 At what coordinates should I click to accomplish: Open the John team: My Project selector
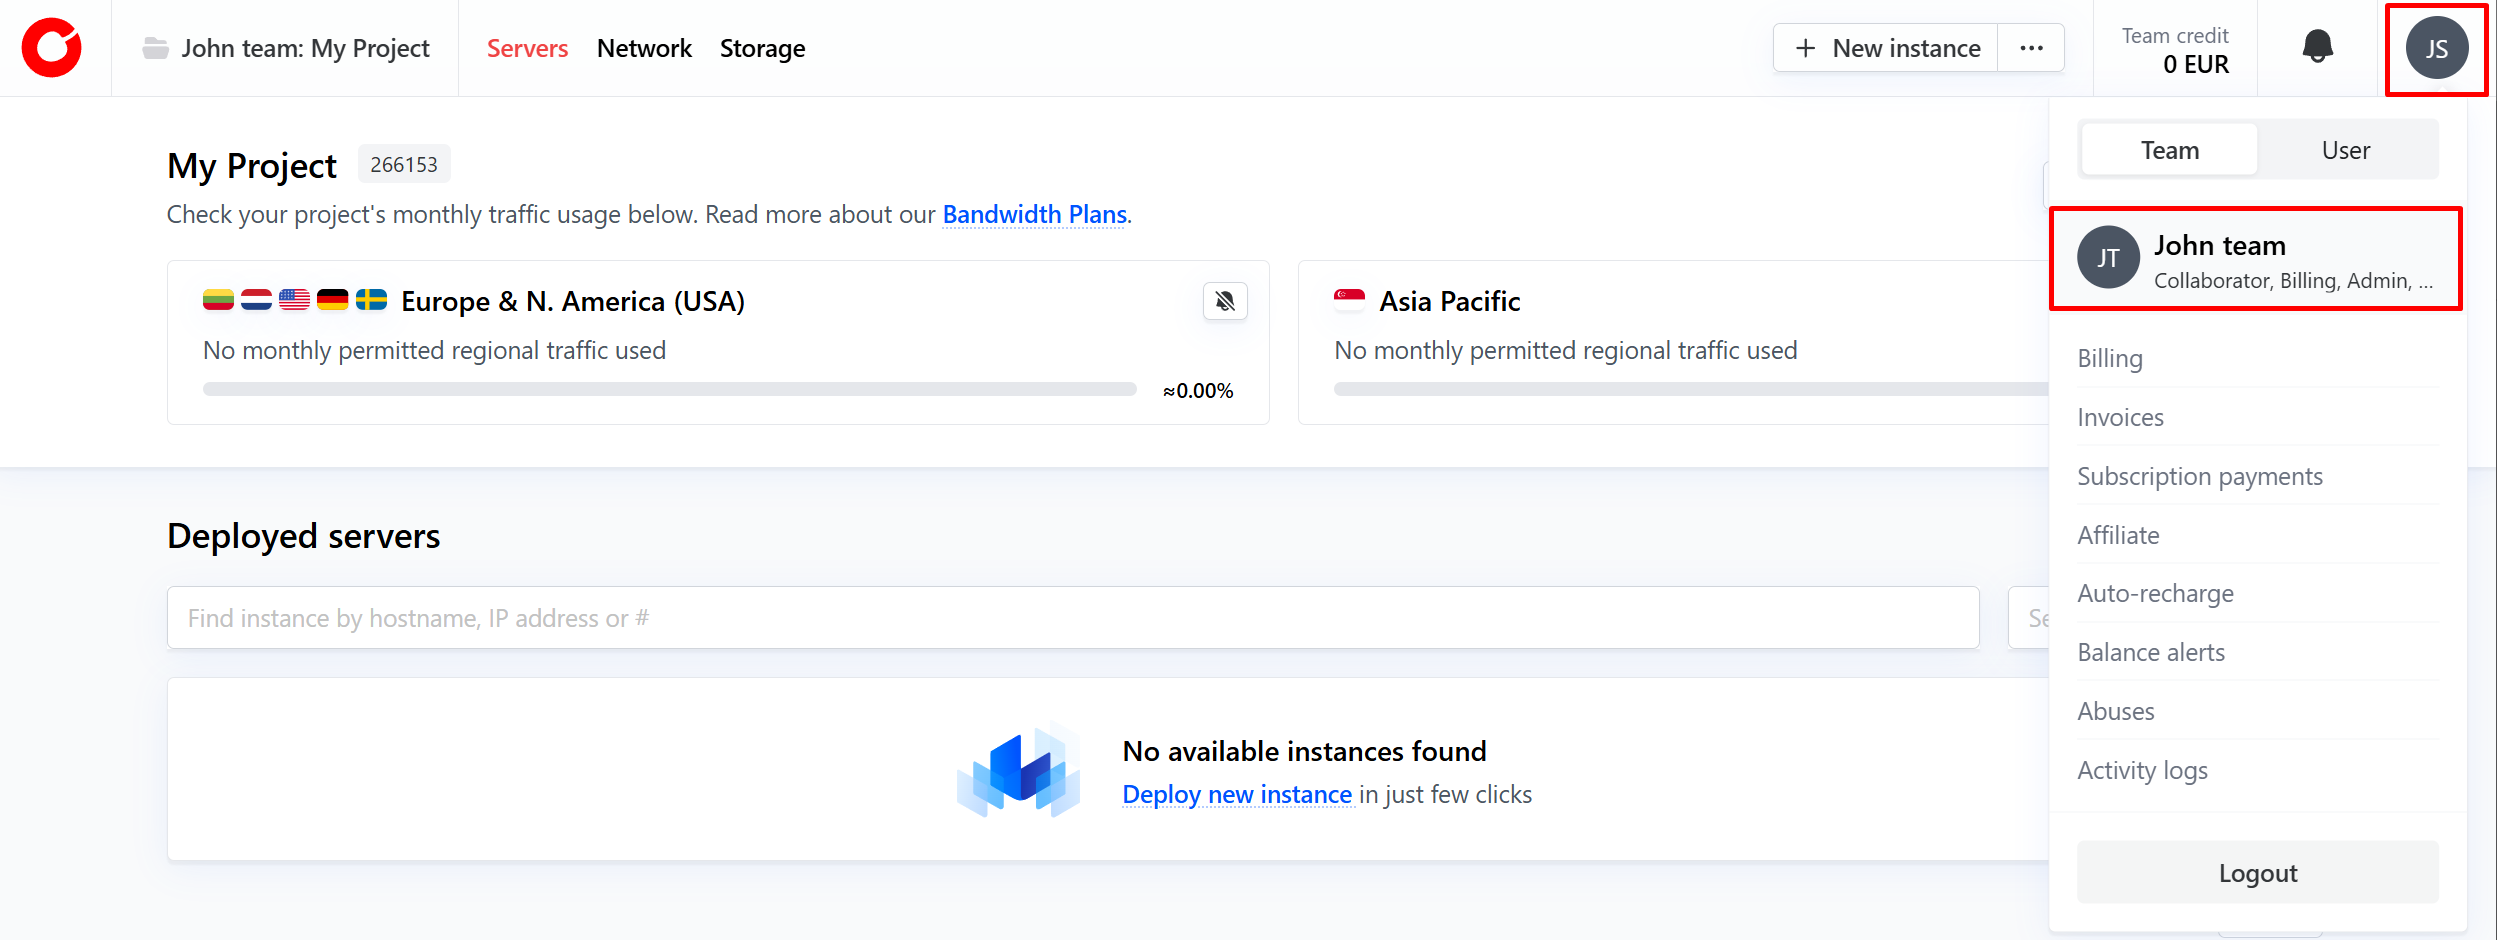point(304,48)
